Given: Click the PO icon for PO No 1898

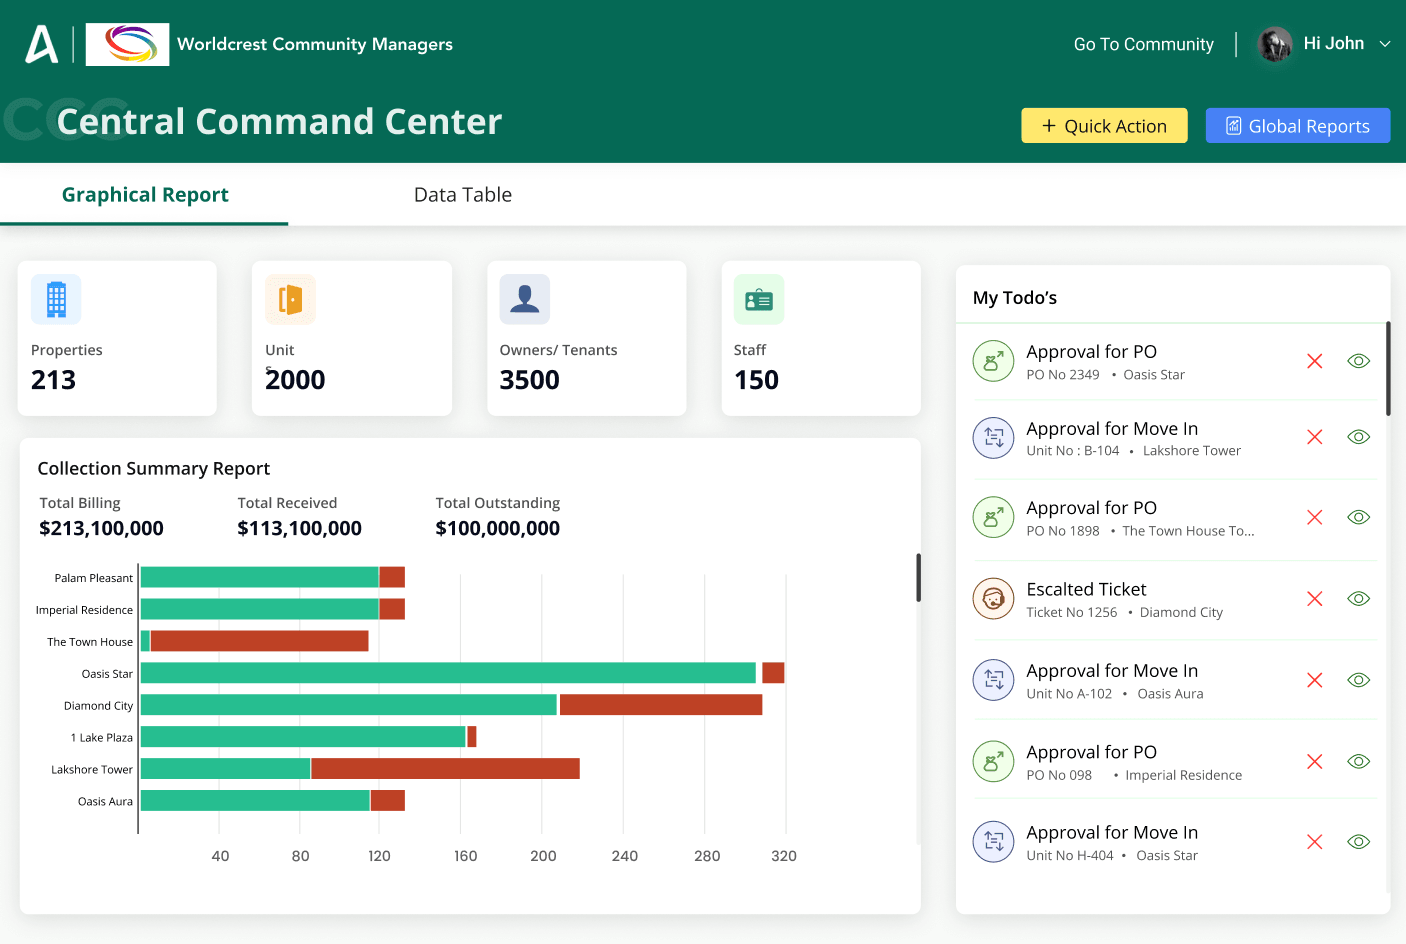Looking at the screenshot, I should pyautogui.click(x=993, y=517).
